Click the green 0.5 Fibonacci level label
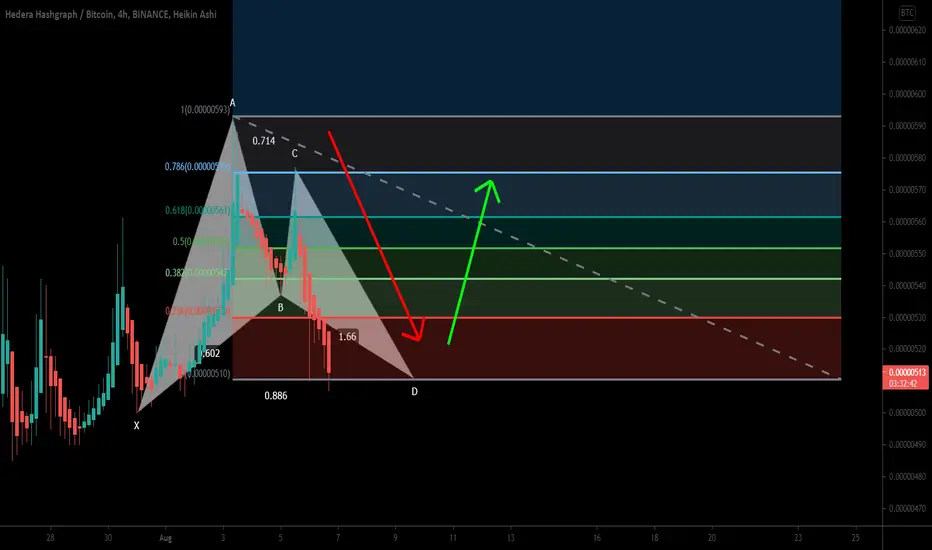 click(x=201, y=241)
